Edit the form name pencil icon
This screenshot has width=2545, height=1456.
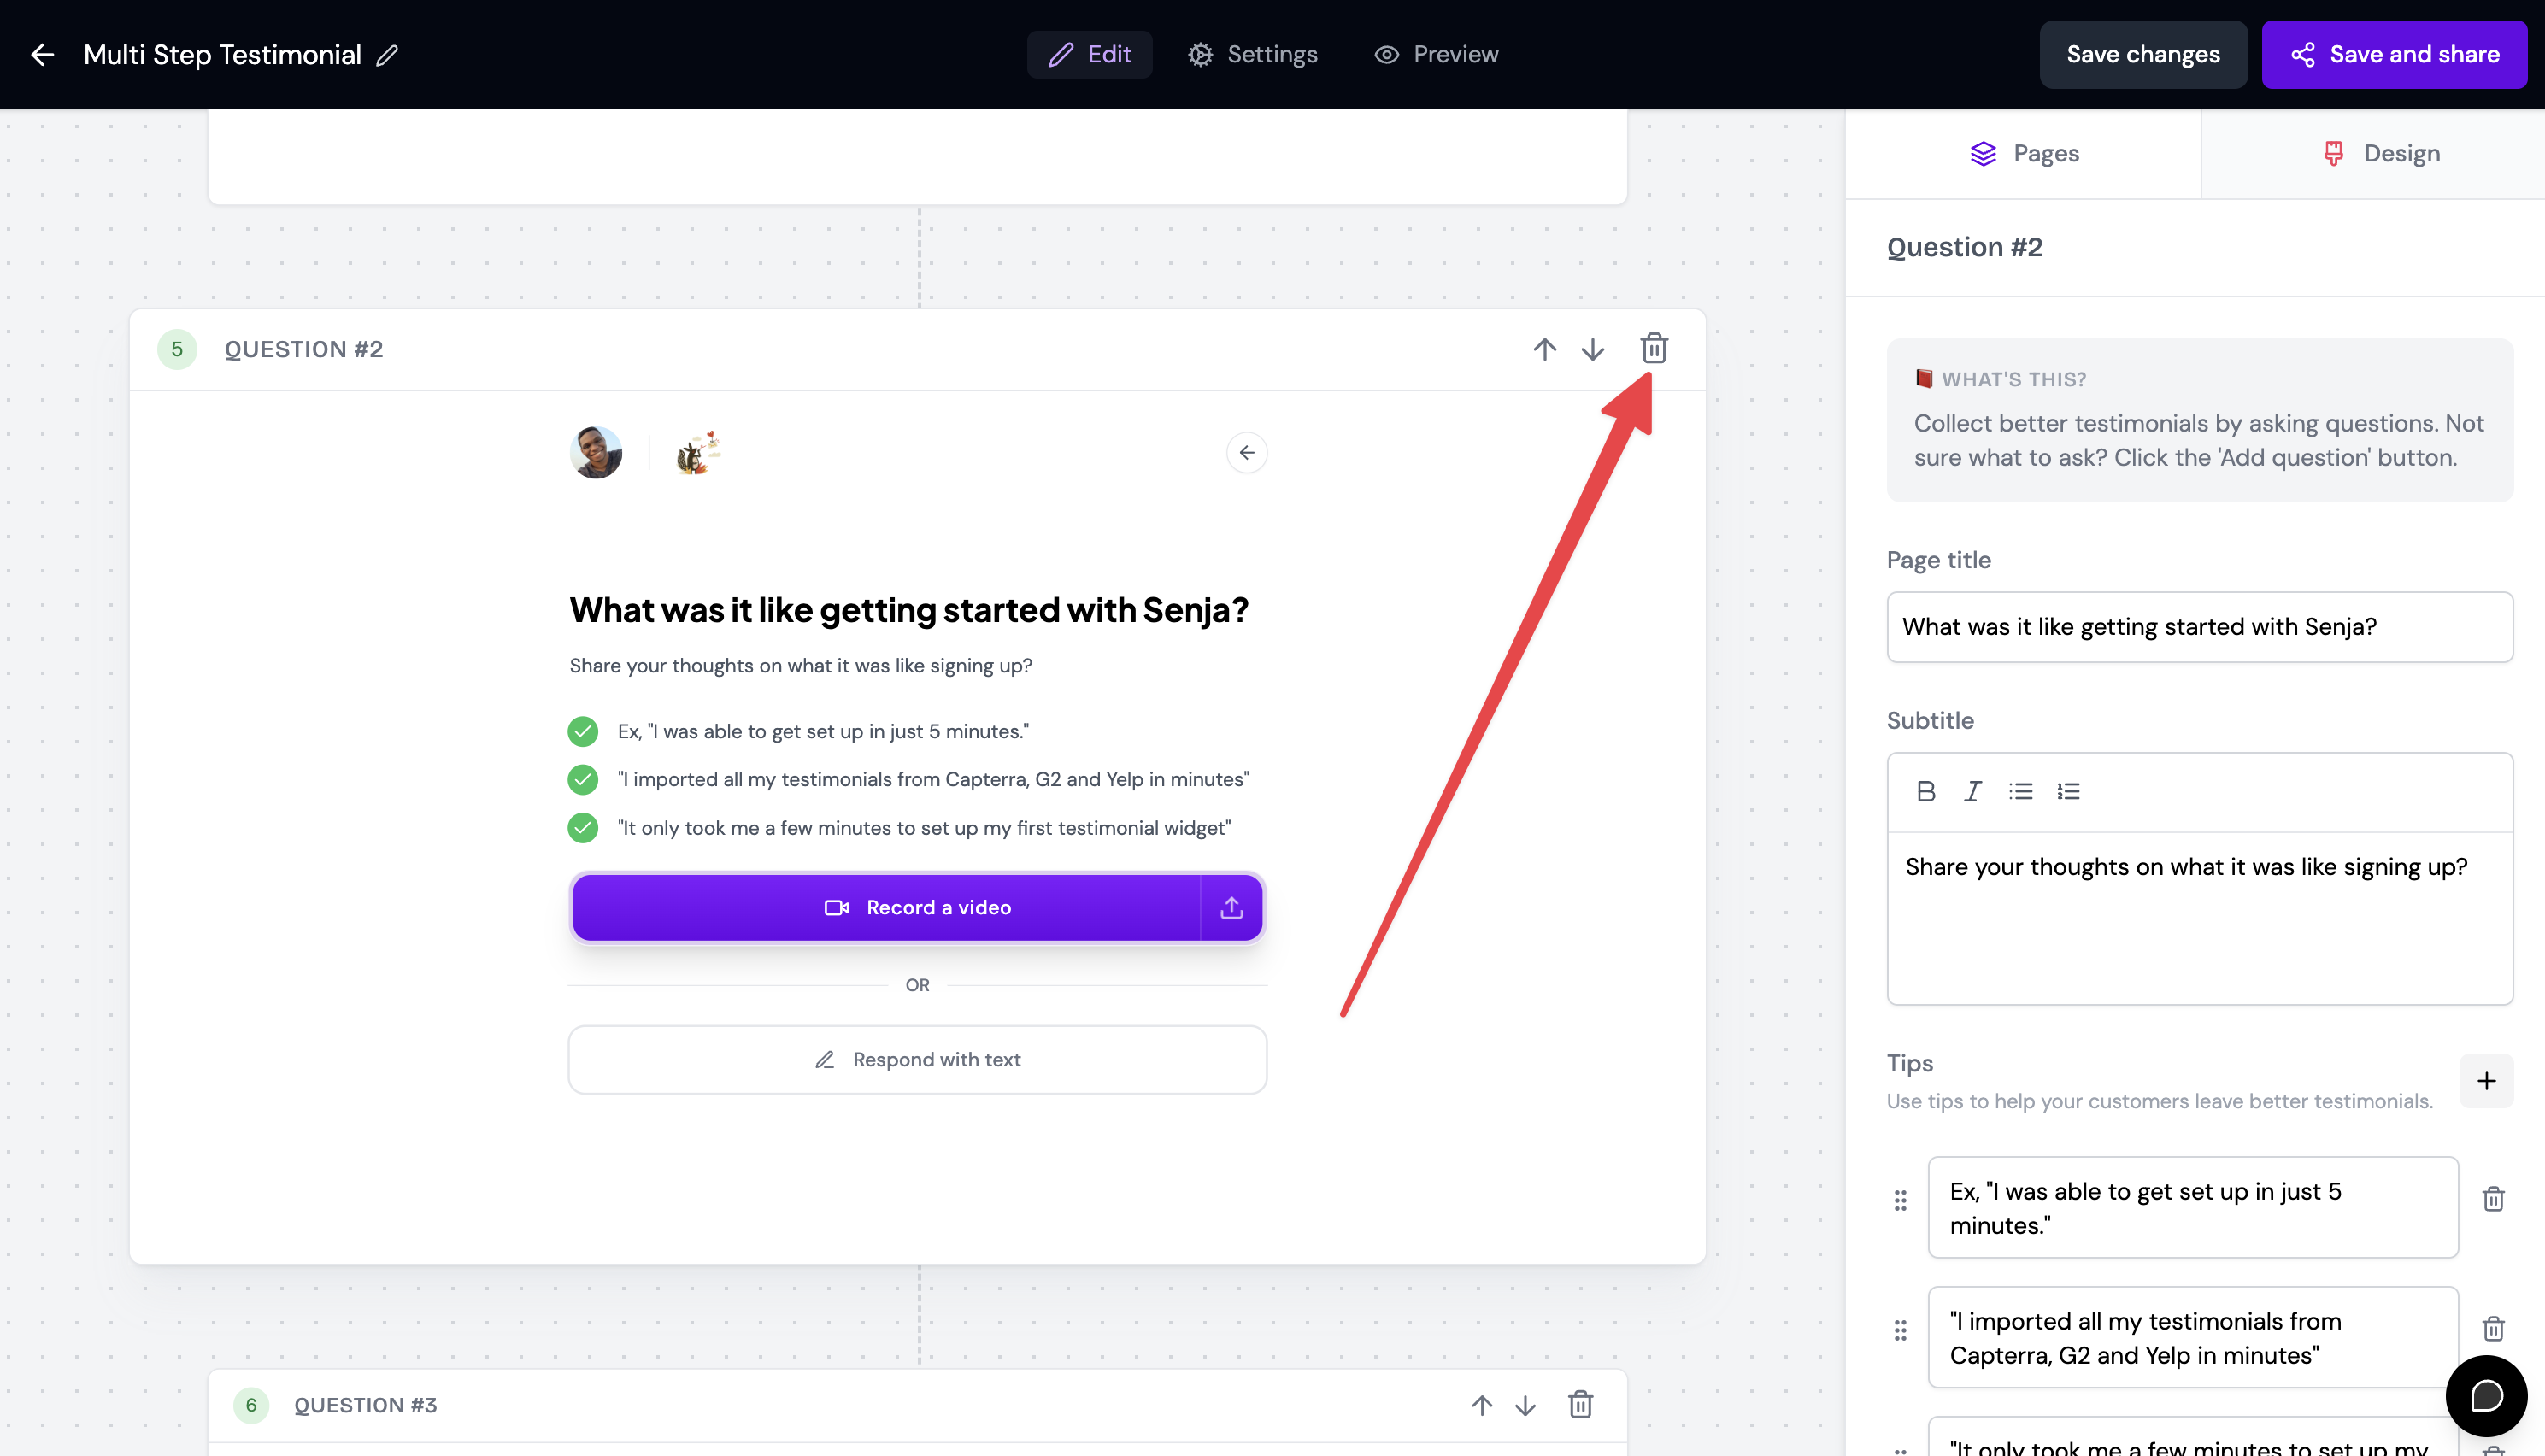[387, 55]
